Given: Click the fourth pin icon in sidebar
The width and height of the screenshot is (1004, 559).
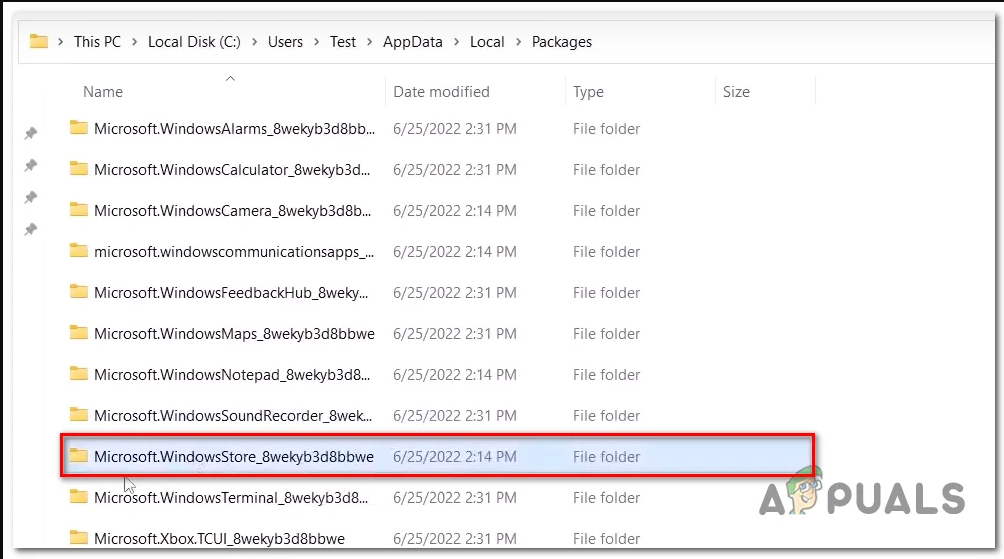Looking at the screenshot, I should click(x=31, y=229).
